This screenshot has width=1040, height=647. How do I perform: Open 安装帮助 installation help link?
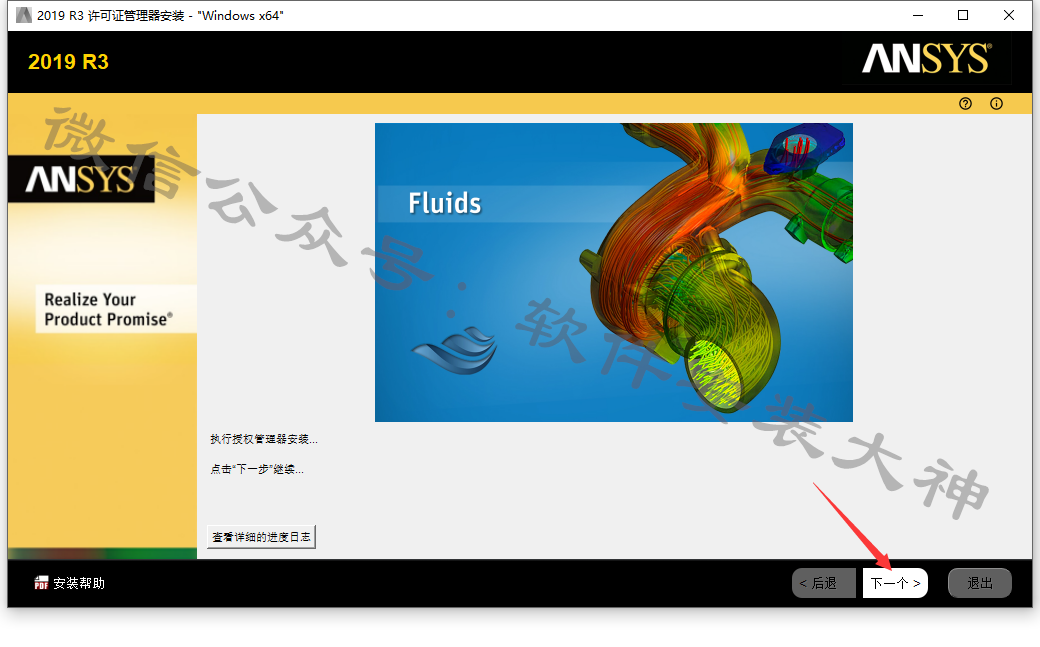79,583
